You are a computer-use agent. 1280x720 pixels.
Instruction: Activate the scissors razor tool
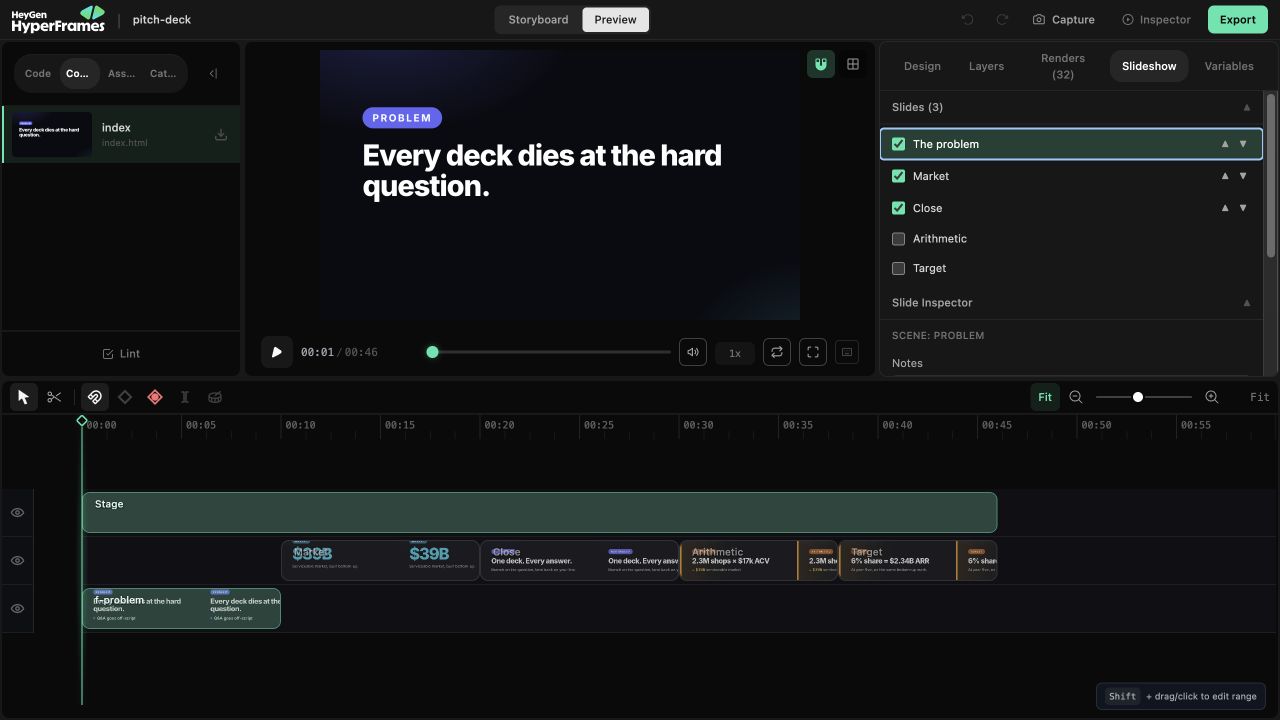[x=54, y=397]
